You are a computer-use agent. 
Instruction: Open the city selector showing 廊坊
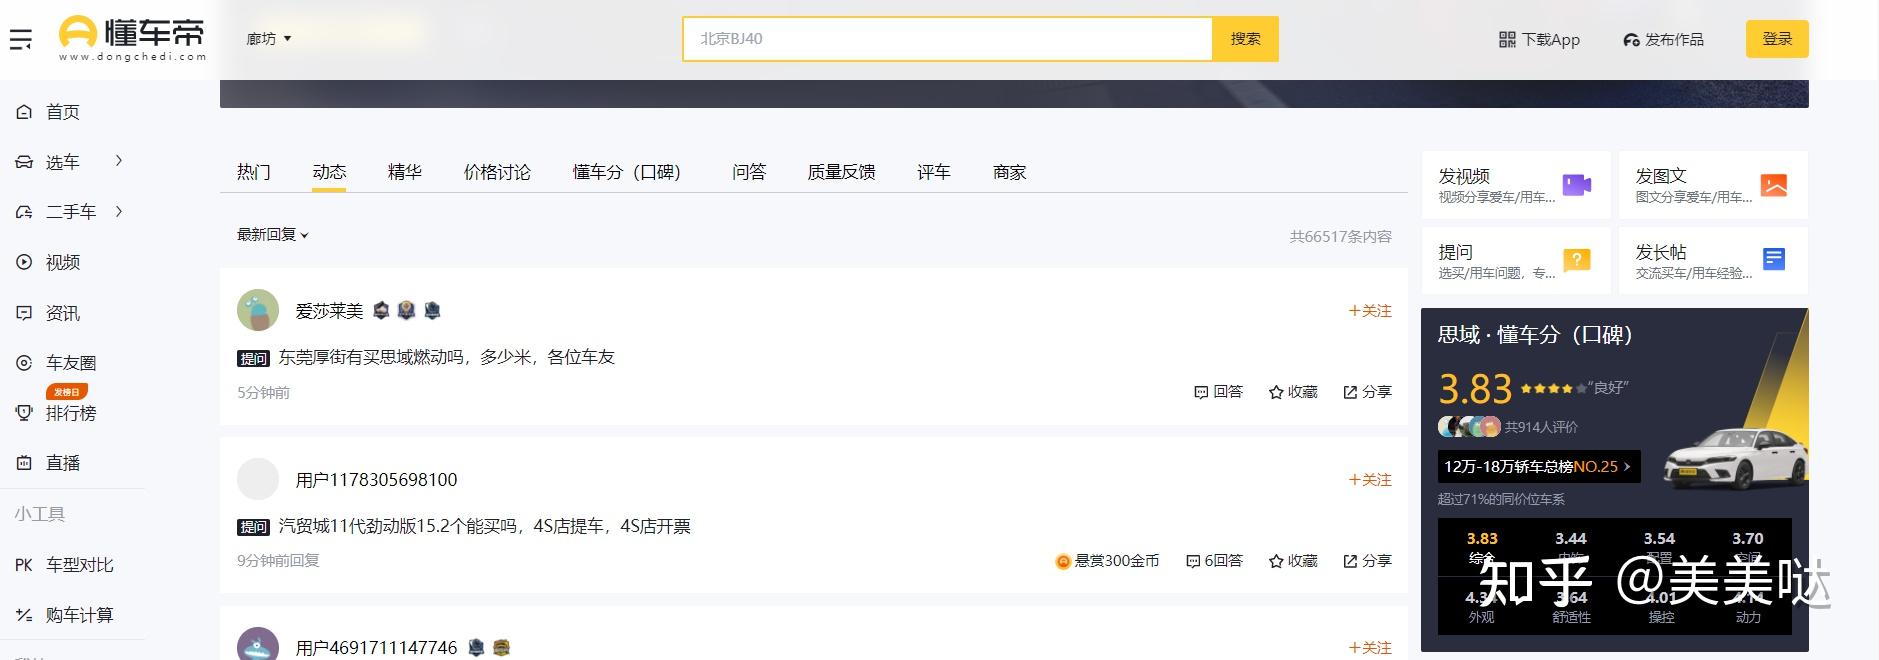pos(269,39)
